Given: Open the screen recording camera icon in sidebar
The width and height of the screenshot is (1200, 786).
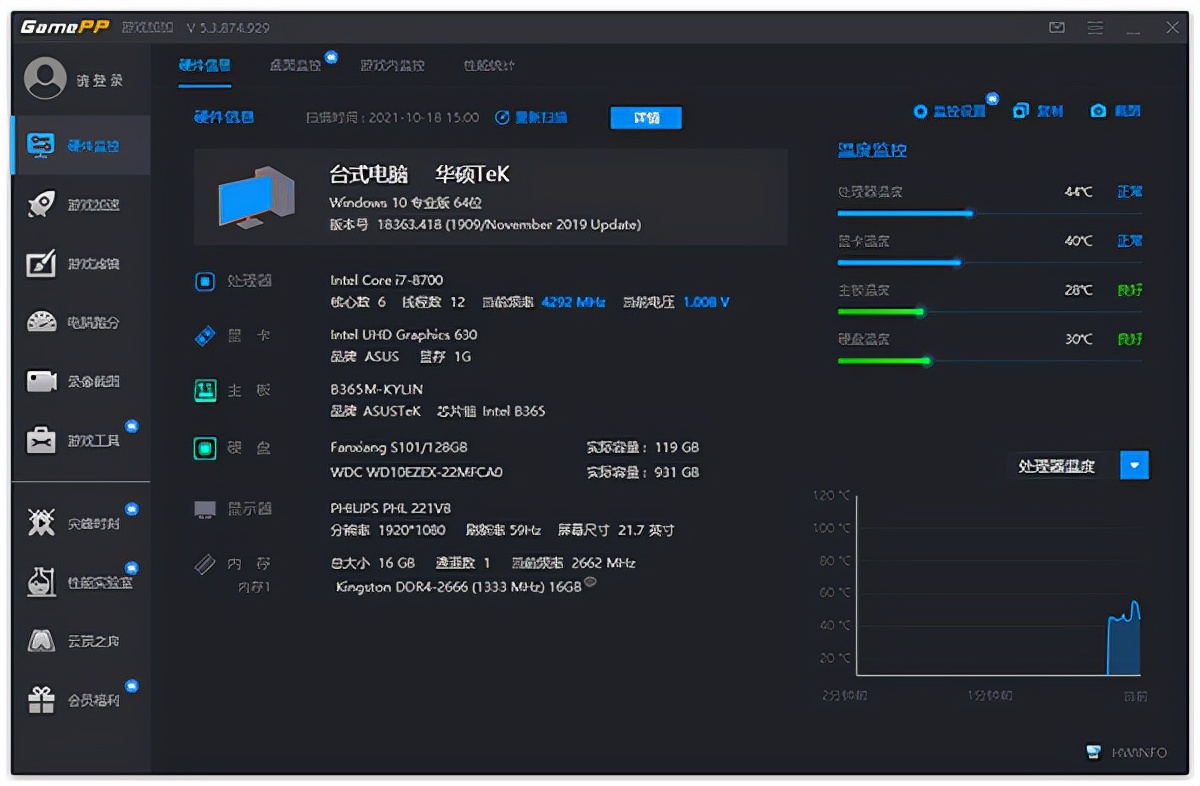Looking at the screenshot, I should (x=42, y=380).
